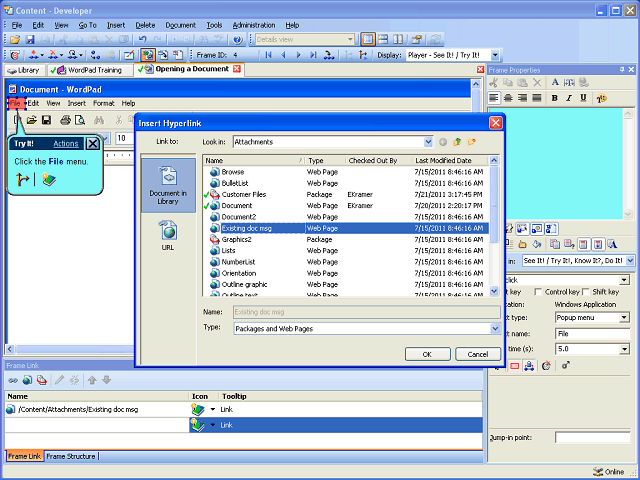Click the Italic formatting icon
Viewport: 640px width, 480px height.
coord(569,98)
